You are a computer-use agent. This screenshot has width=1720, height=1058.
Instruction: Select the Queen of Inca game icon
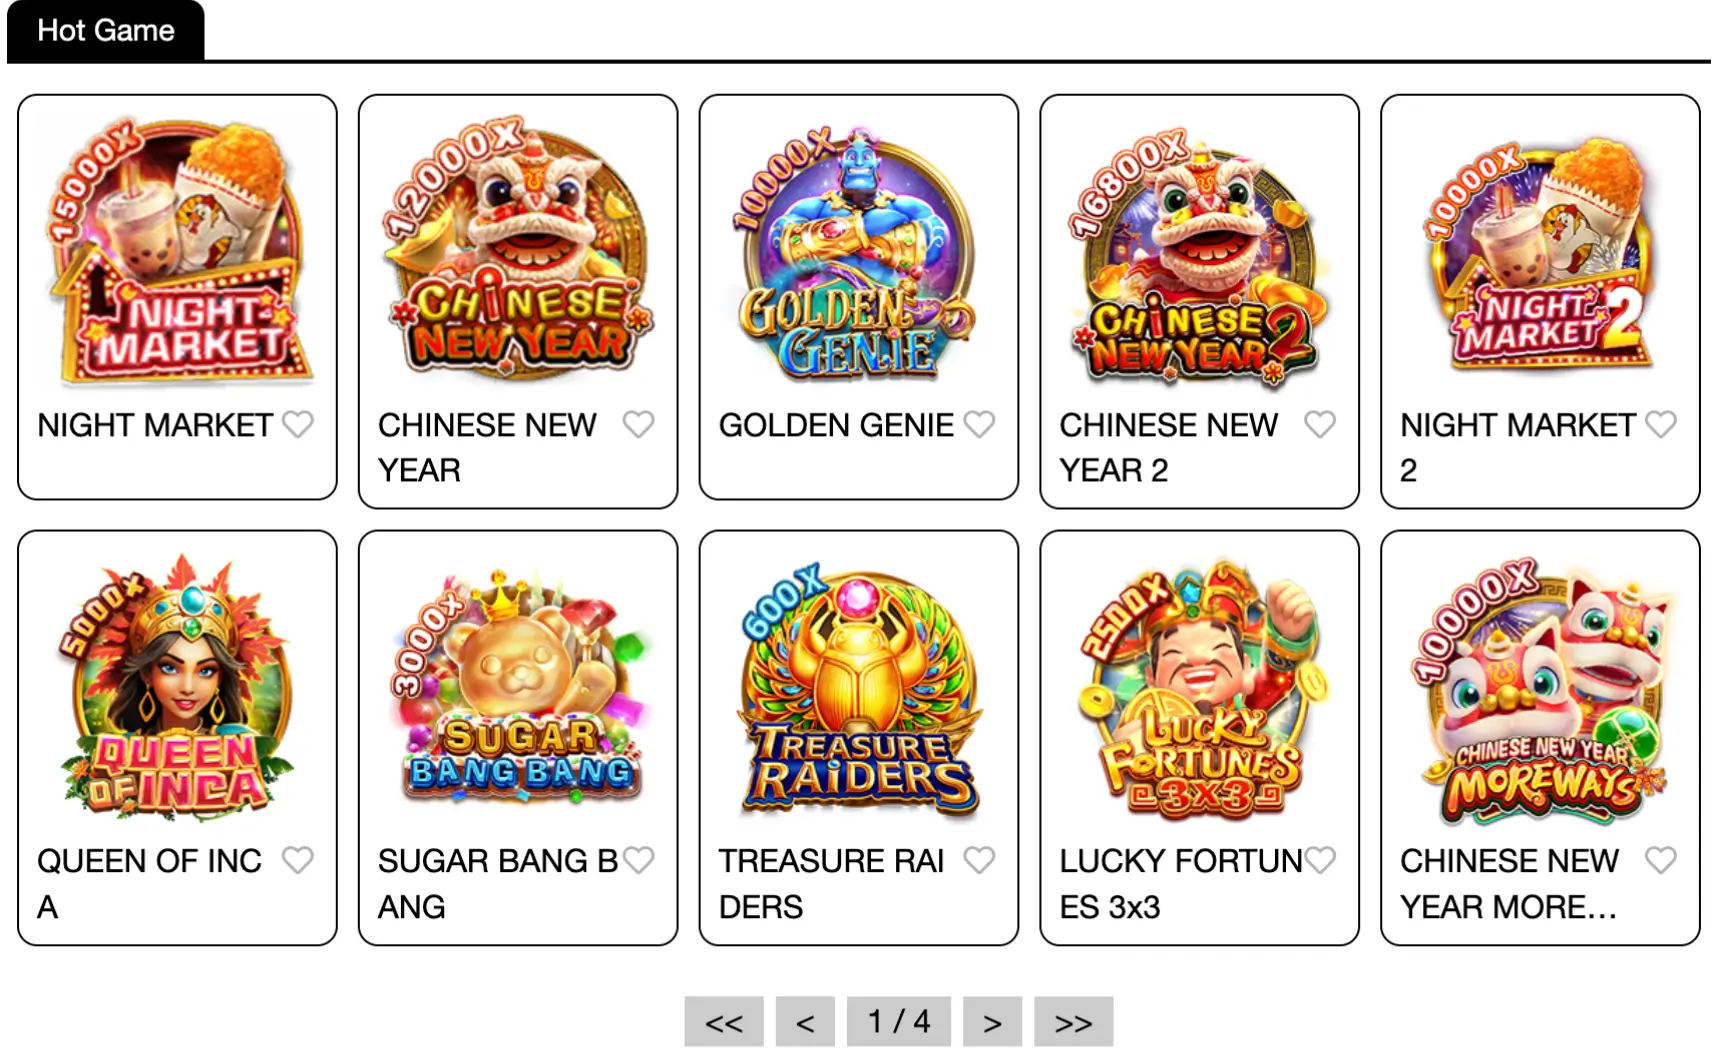(x=177, y=687)
